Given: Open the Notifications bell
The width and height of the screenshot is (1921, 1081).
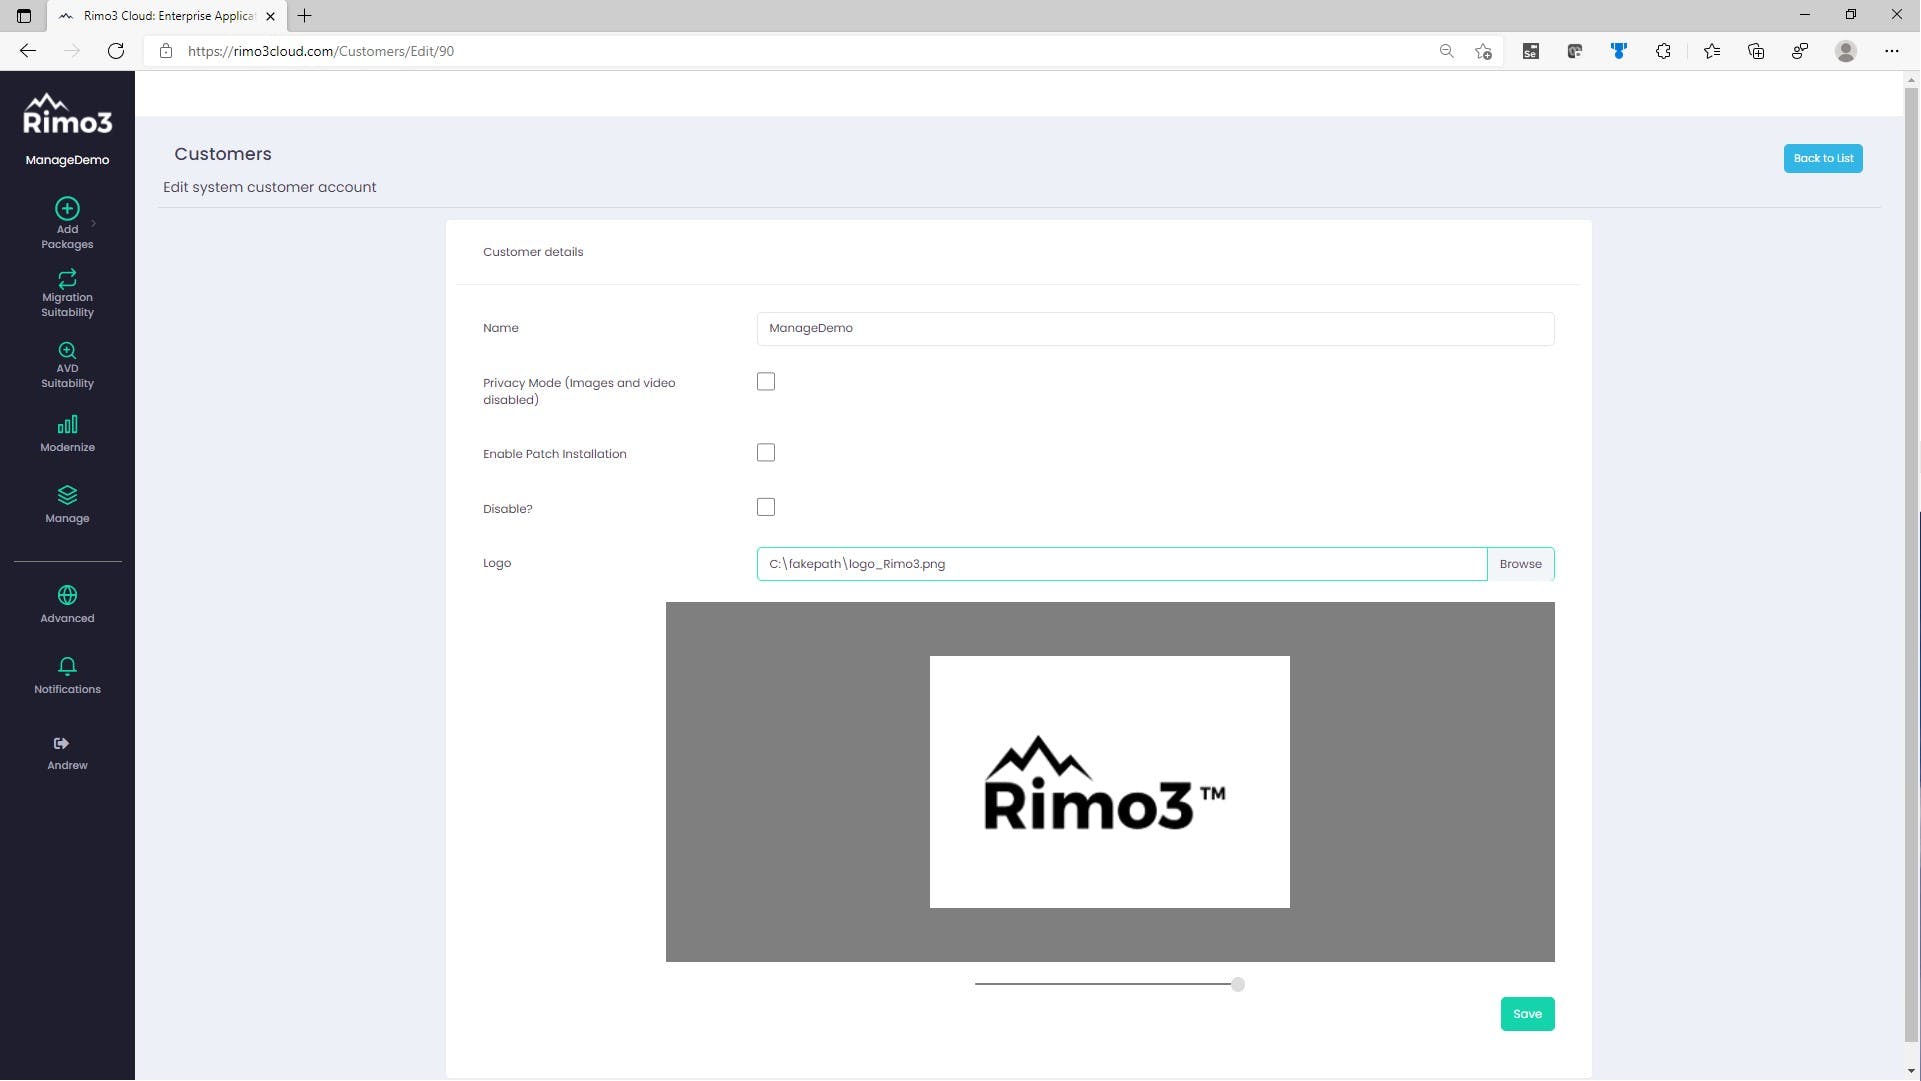Looking at the screenshot, I should [x=67, y=675].
